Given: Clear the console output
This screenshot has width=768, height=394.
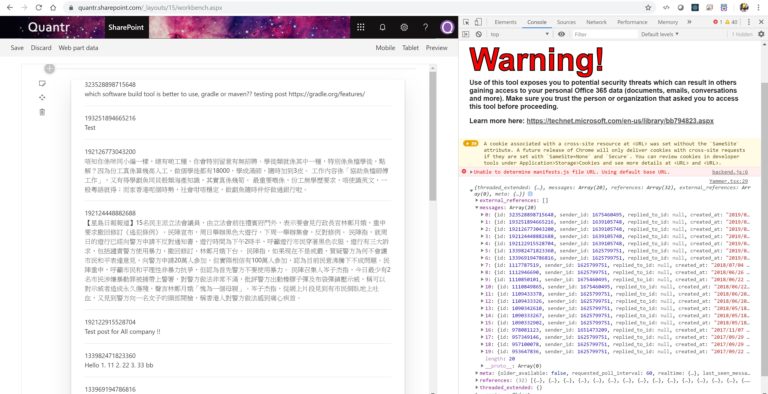Looking at the screenshot, I should click(478, 34).
